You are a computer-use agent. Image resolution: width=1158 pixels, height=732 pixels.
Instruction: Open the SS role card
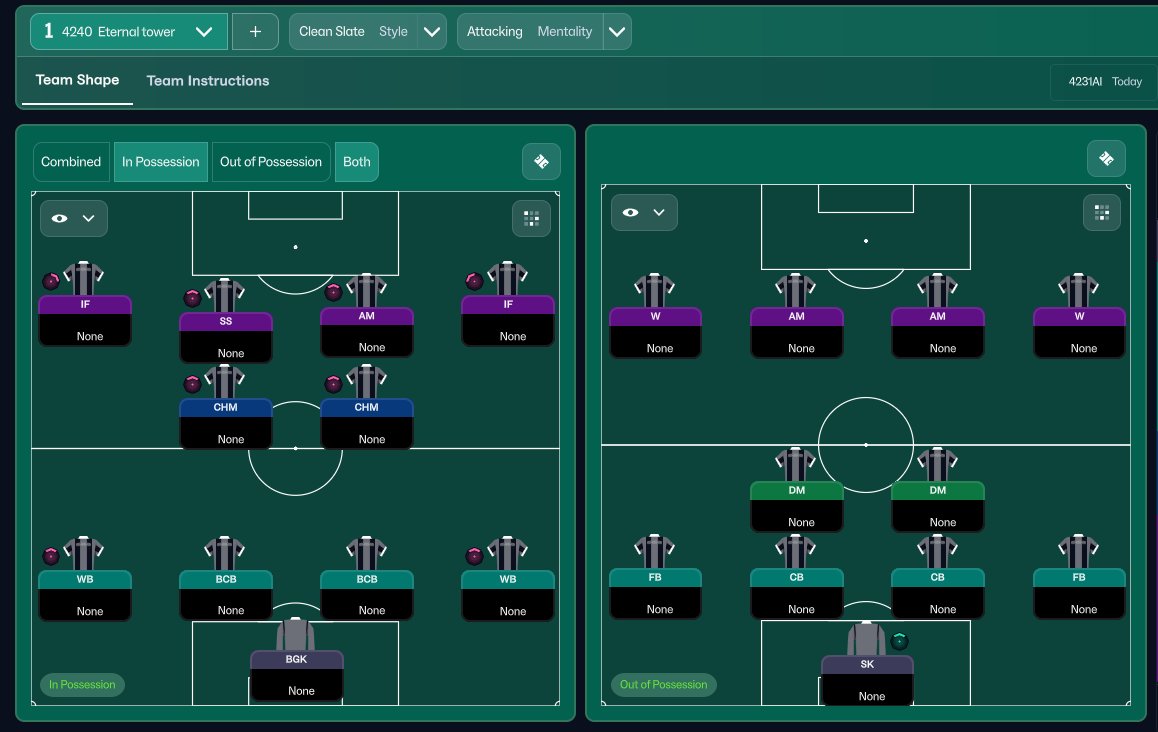click(x=225, y=338)
